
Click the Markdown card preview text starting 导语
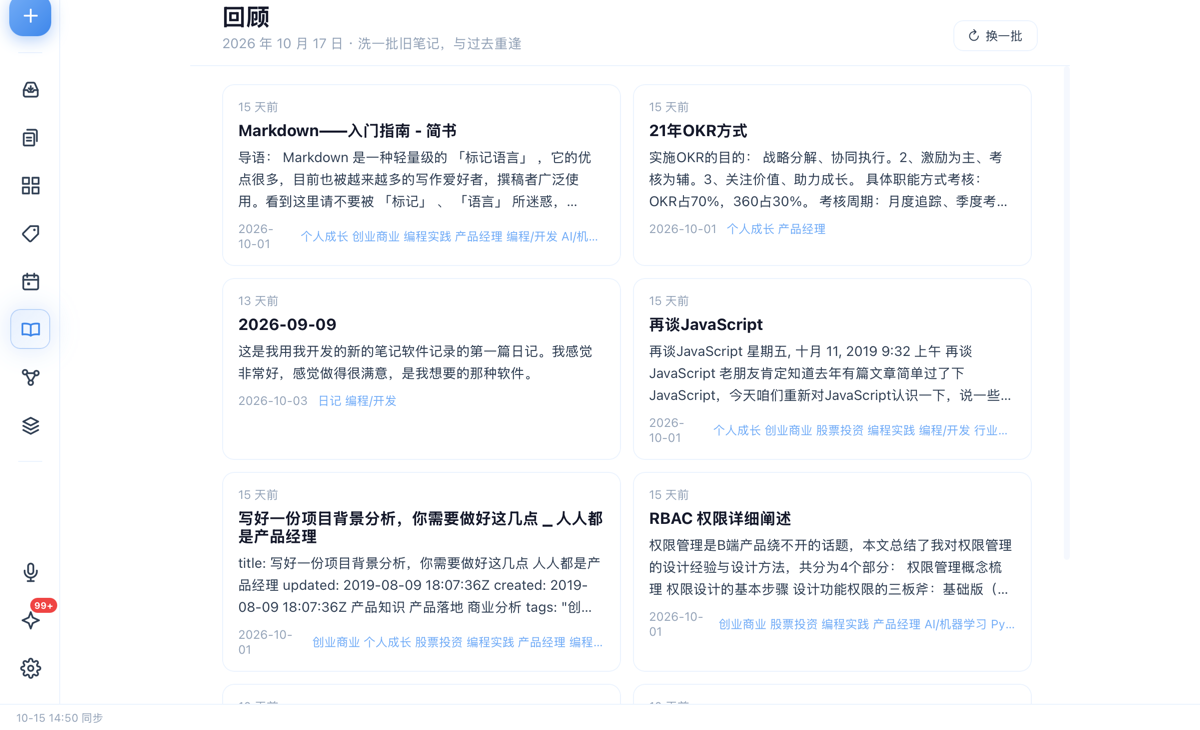(415, 180)
